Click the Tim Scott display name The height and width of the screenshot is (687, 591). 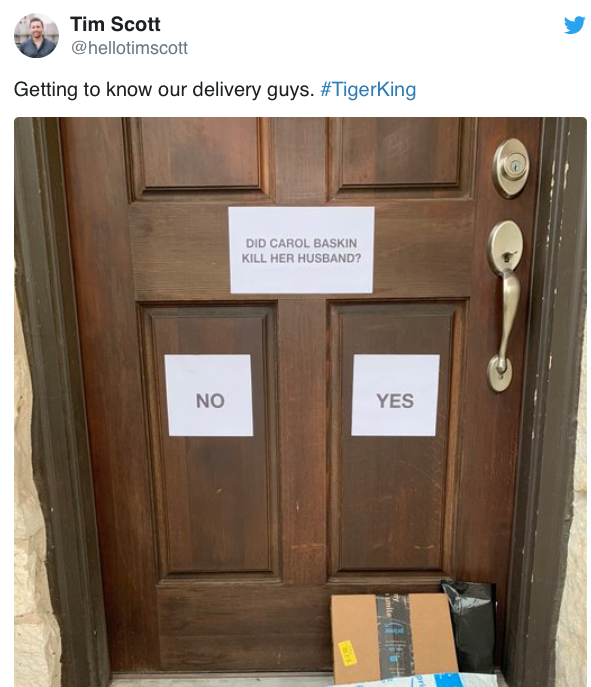[x=115, y=24]
